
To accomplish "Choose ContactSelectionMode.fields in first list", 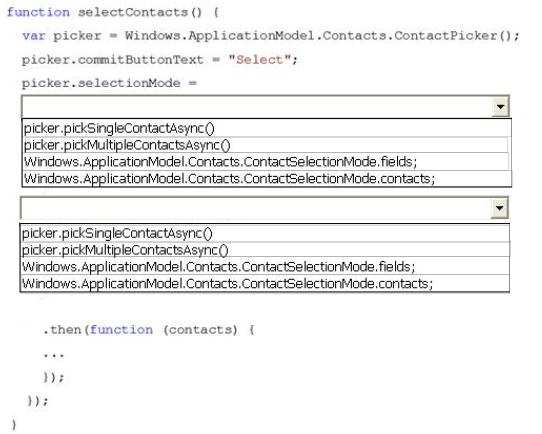I will click(266, 162).
